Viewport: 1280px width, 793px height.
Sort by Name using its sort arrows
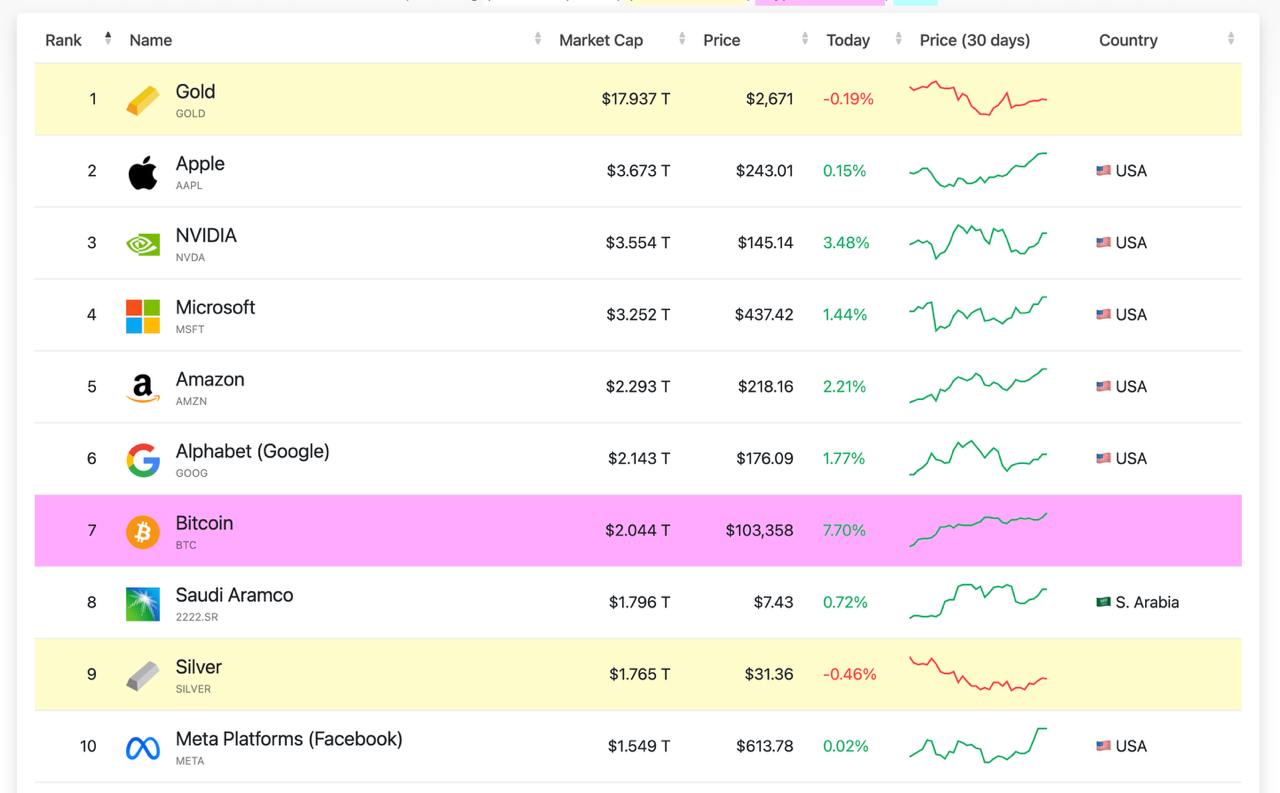point(538,39)
